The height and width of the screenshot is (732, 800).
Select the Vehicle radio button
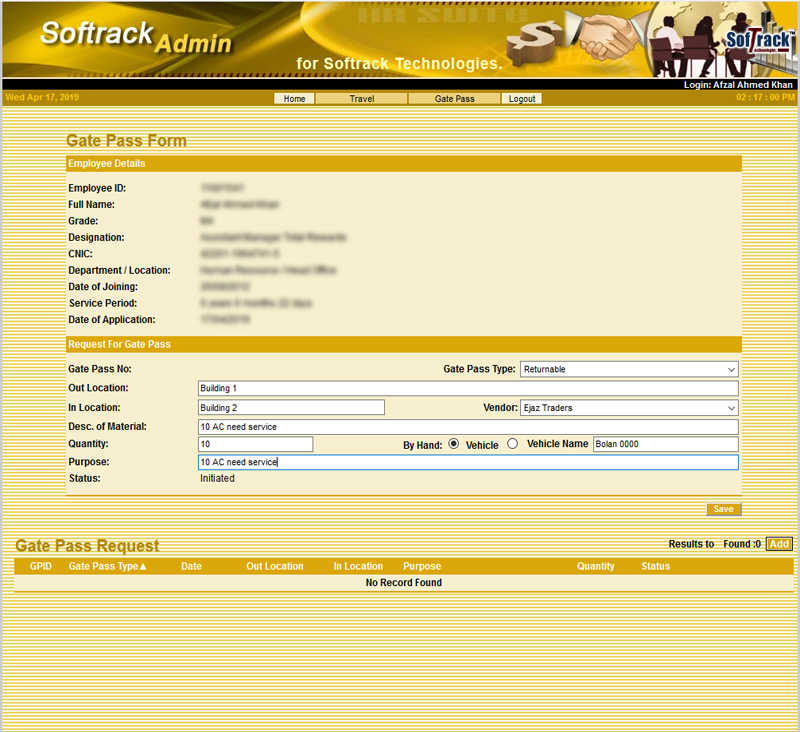click(513, 444)
